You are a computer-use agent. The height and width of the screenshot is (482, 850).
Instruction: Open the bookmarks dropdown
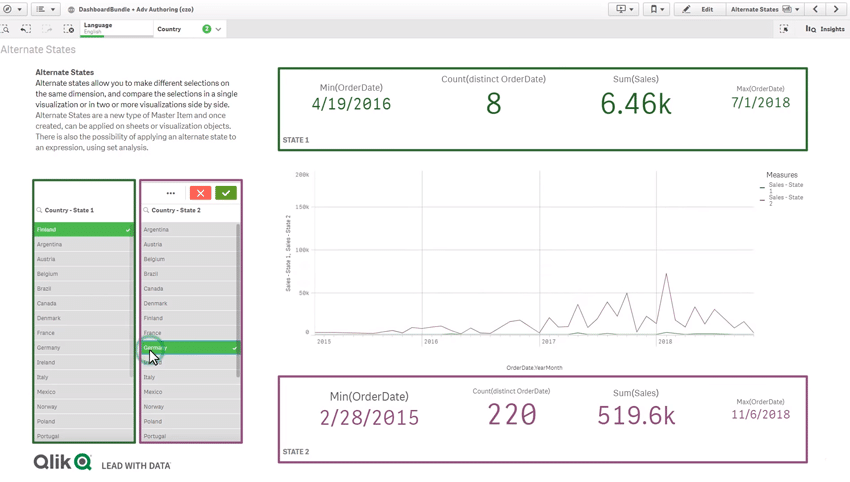[655, 9]
